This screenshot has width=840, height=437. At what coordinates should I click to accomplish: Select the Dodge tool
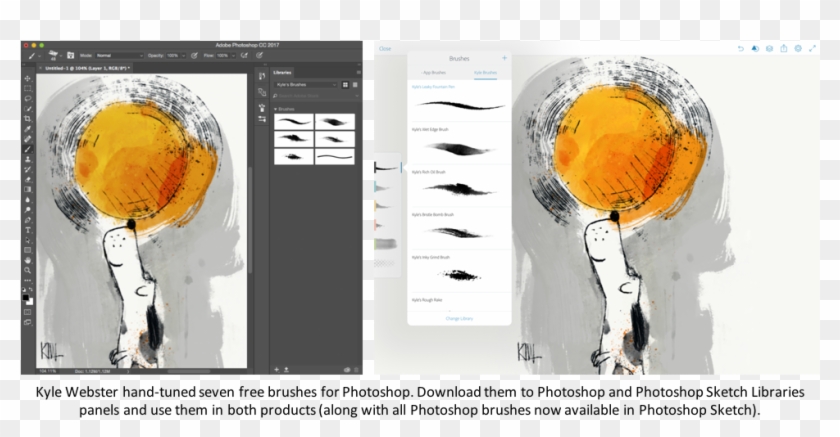tap(27, 210)
